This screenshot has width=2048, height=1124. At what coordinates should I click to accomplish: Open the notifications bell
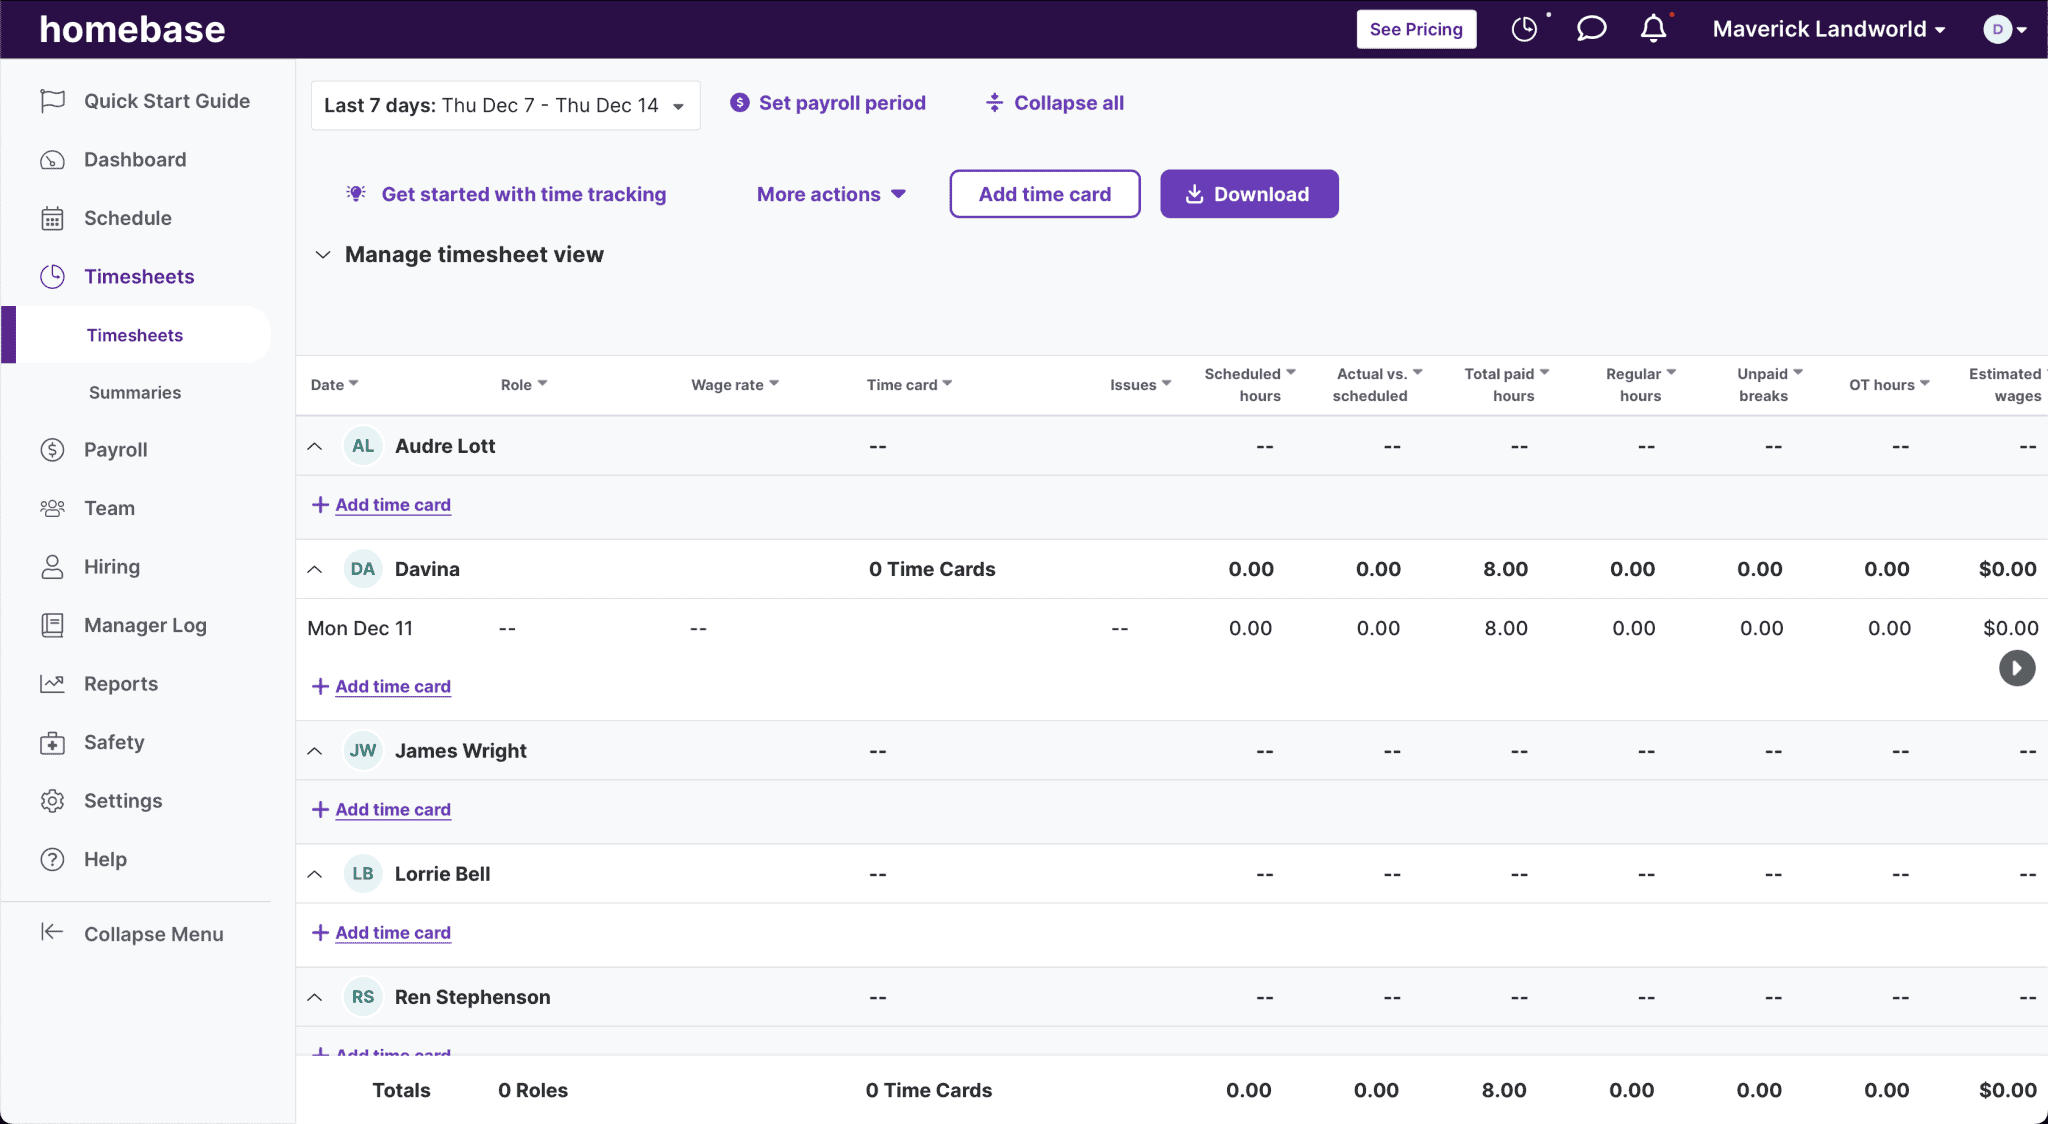(1654, 29)
